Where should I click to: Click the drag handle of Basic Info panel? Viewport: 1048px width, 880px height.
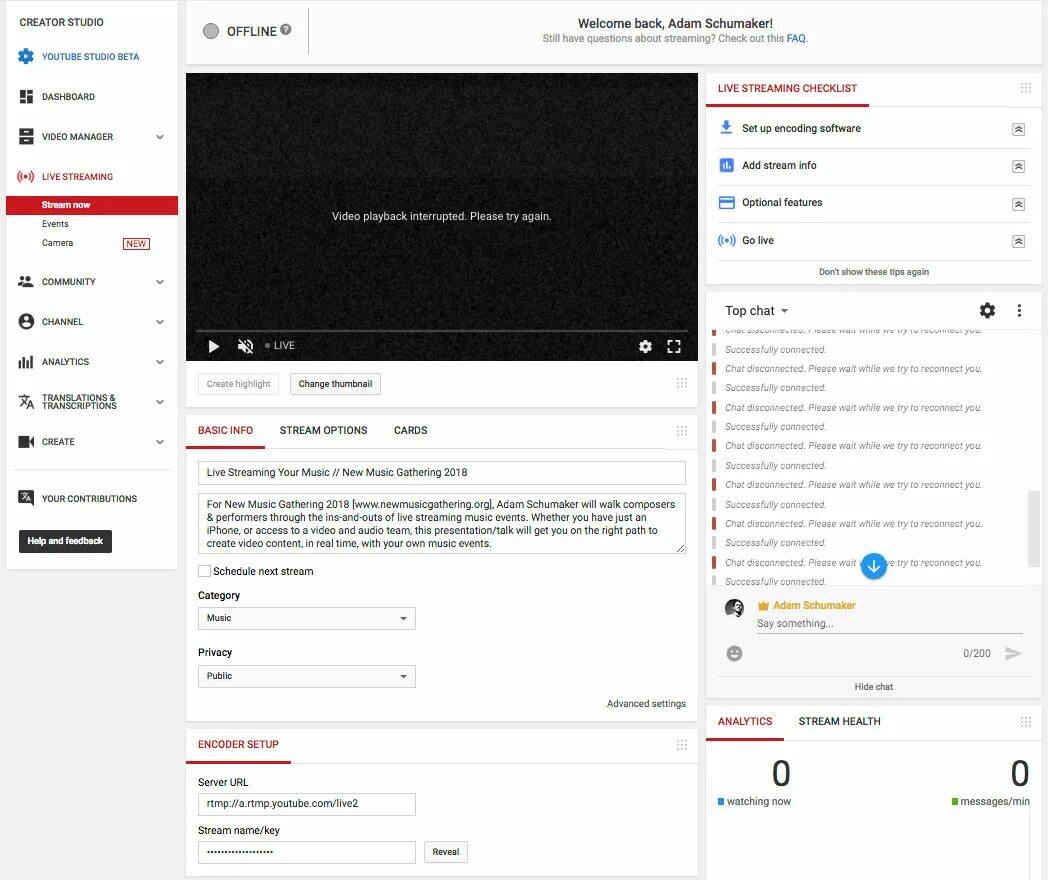[681, 431]
